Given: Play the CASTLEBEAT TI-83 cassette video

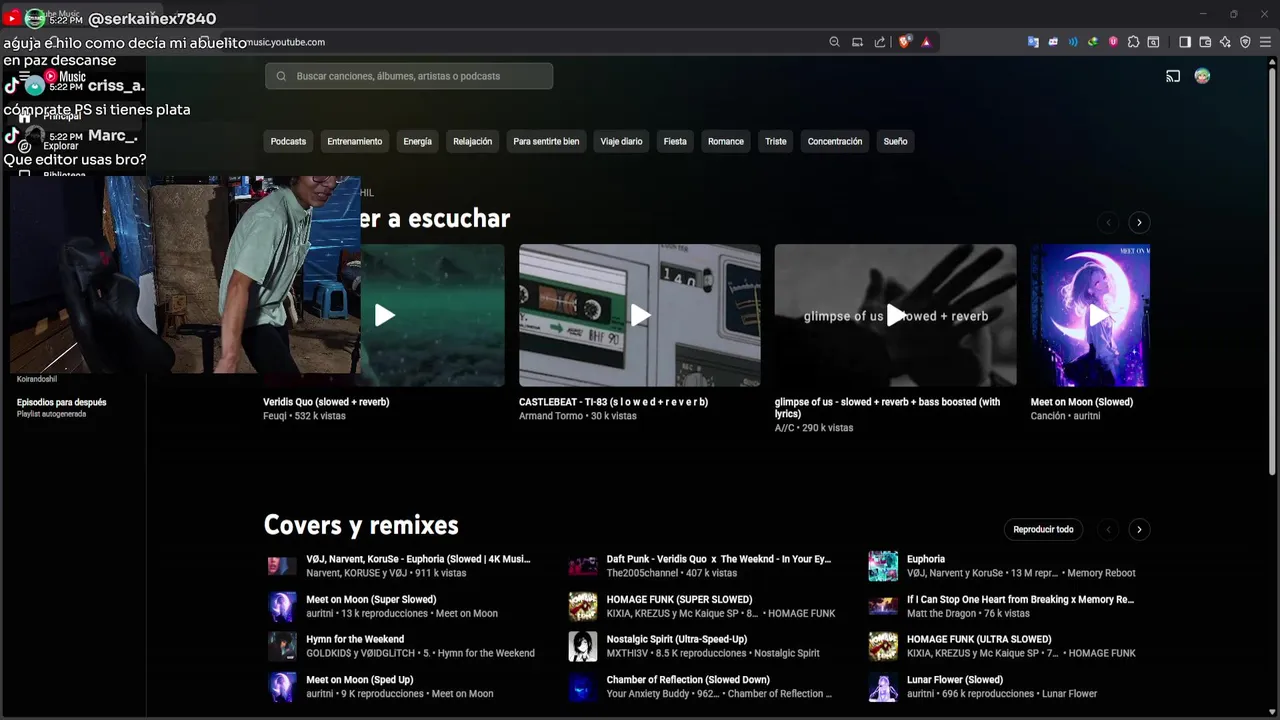Looking at the screenshot, I should click(640, 315).
